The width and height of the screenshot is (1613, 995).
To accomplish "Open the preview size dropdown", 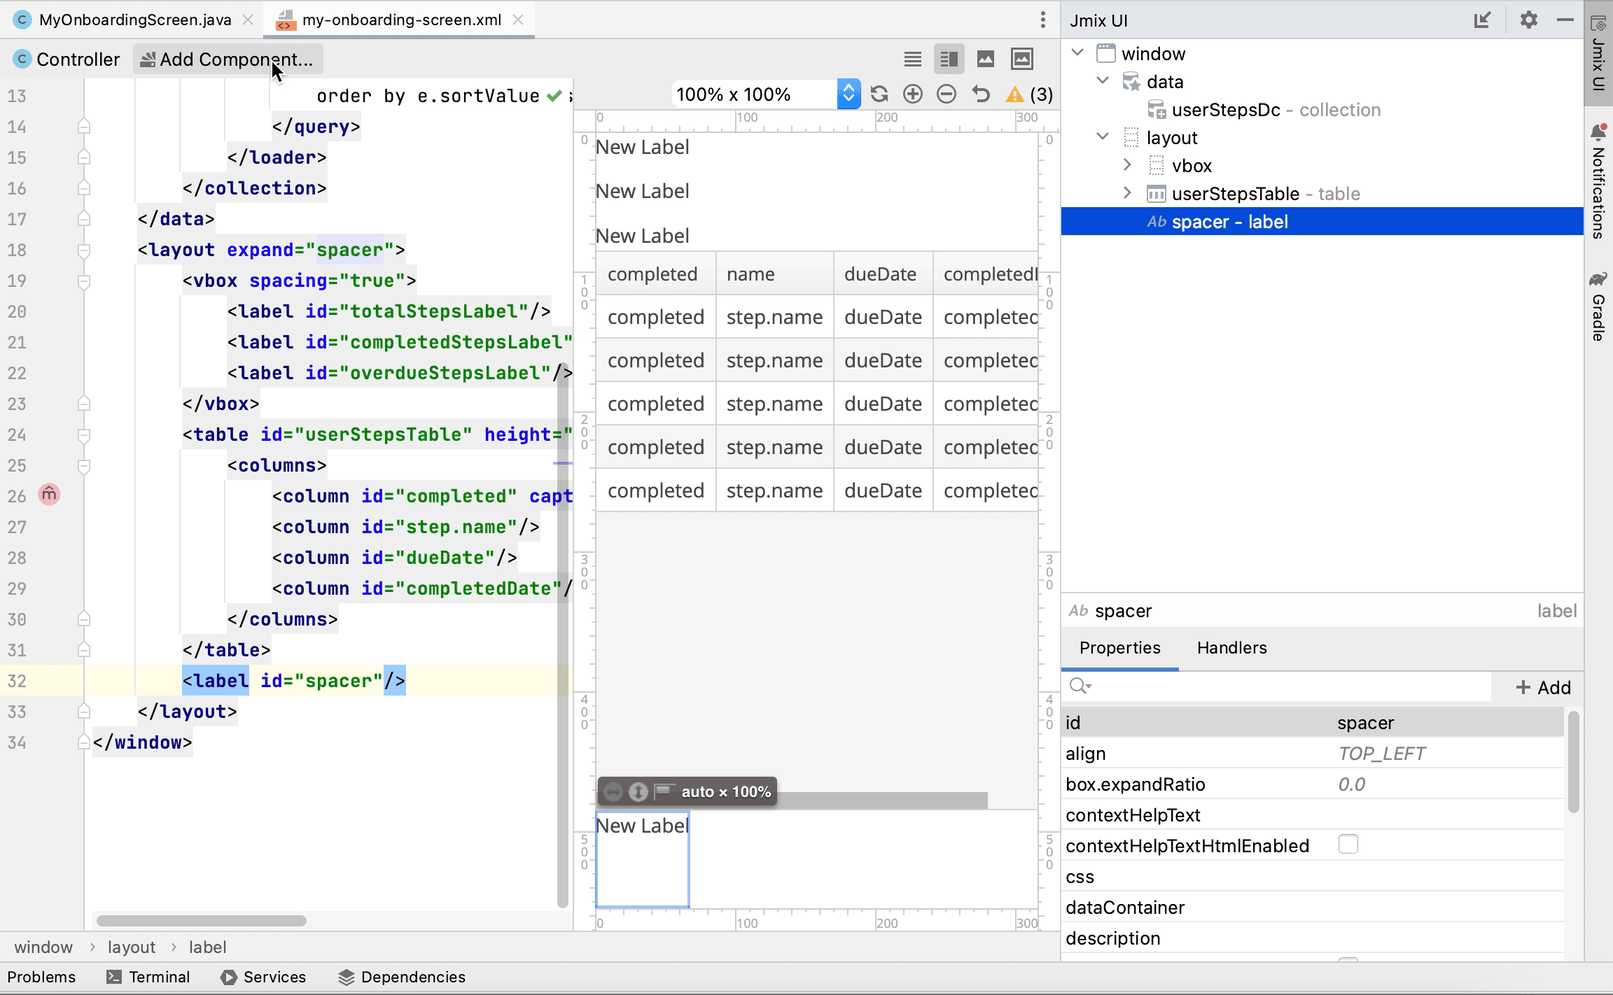I will 848,94.
